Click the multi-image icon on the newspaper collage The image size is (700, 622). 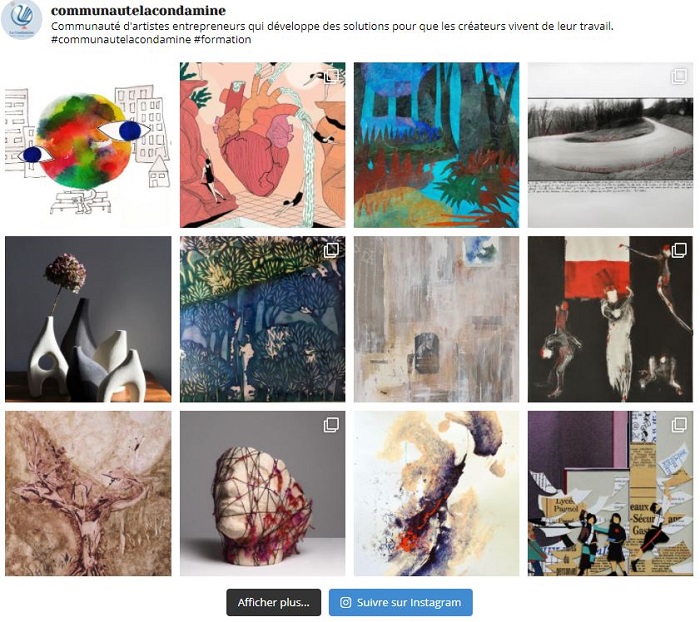(x=679, y=425)
